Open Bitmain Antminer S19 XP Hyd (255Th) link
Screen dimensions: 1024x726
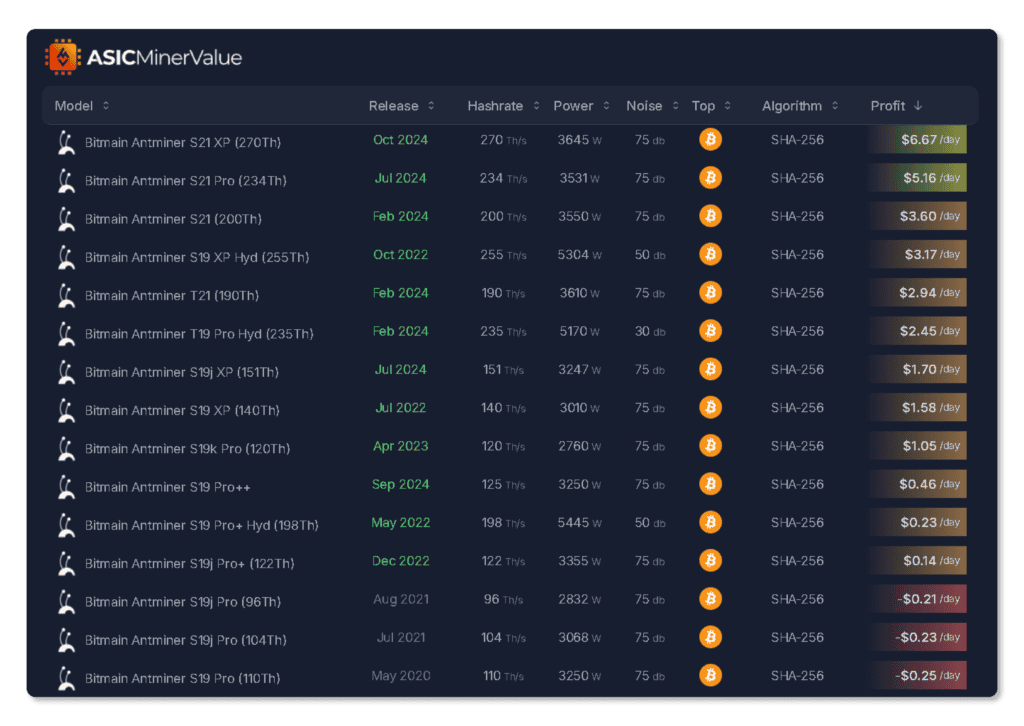(197, 257)
